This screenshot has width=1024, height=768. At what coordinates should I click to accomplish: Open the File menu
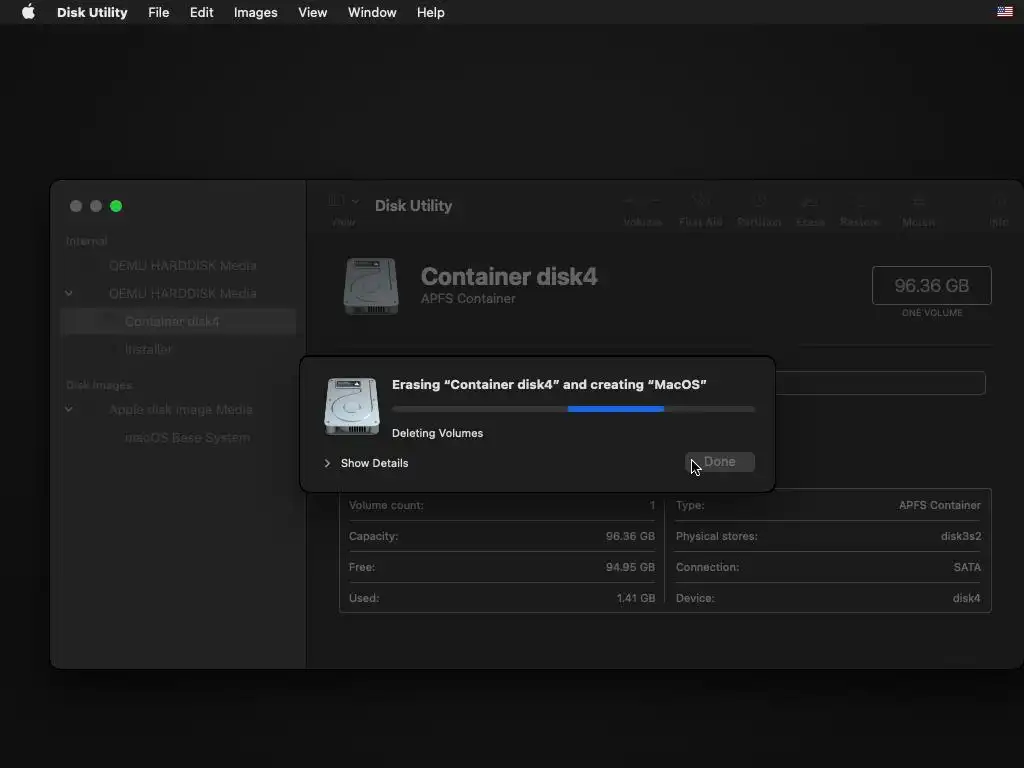(159, 12)
